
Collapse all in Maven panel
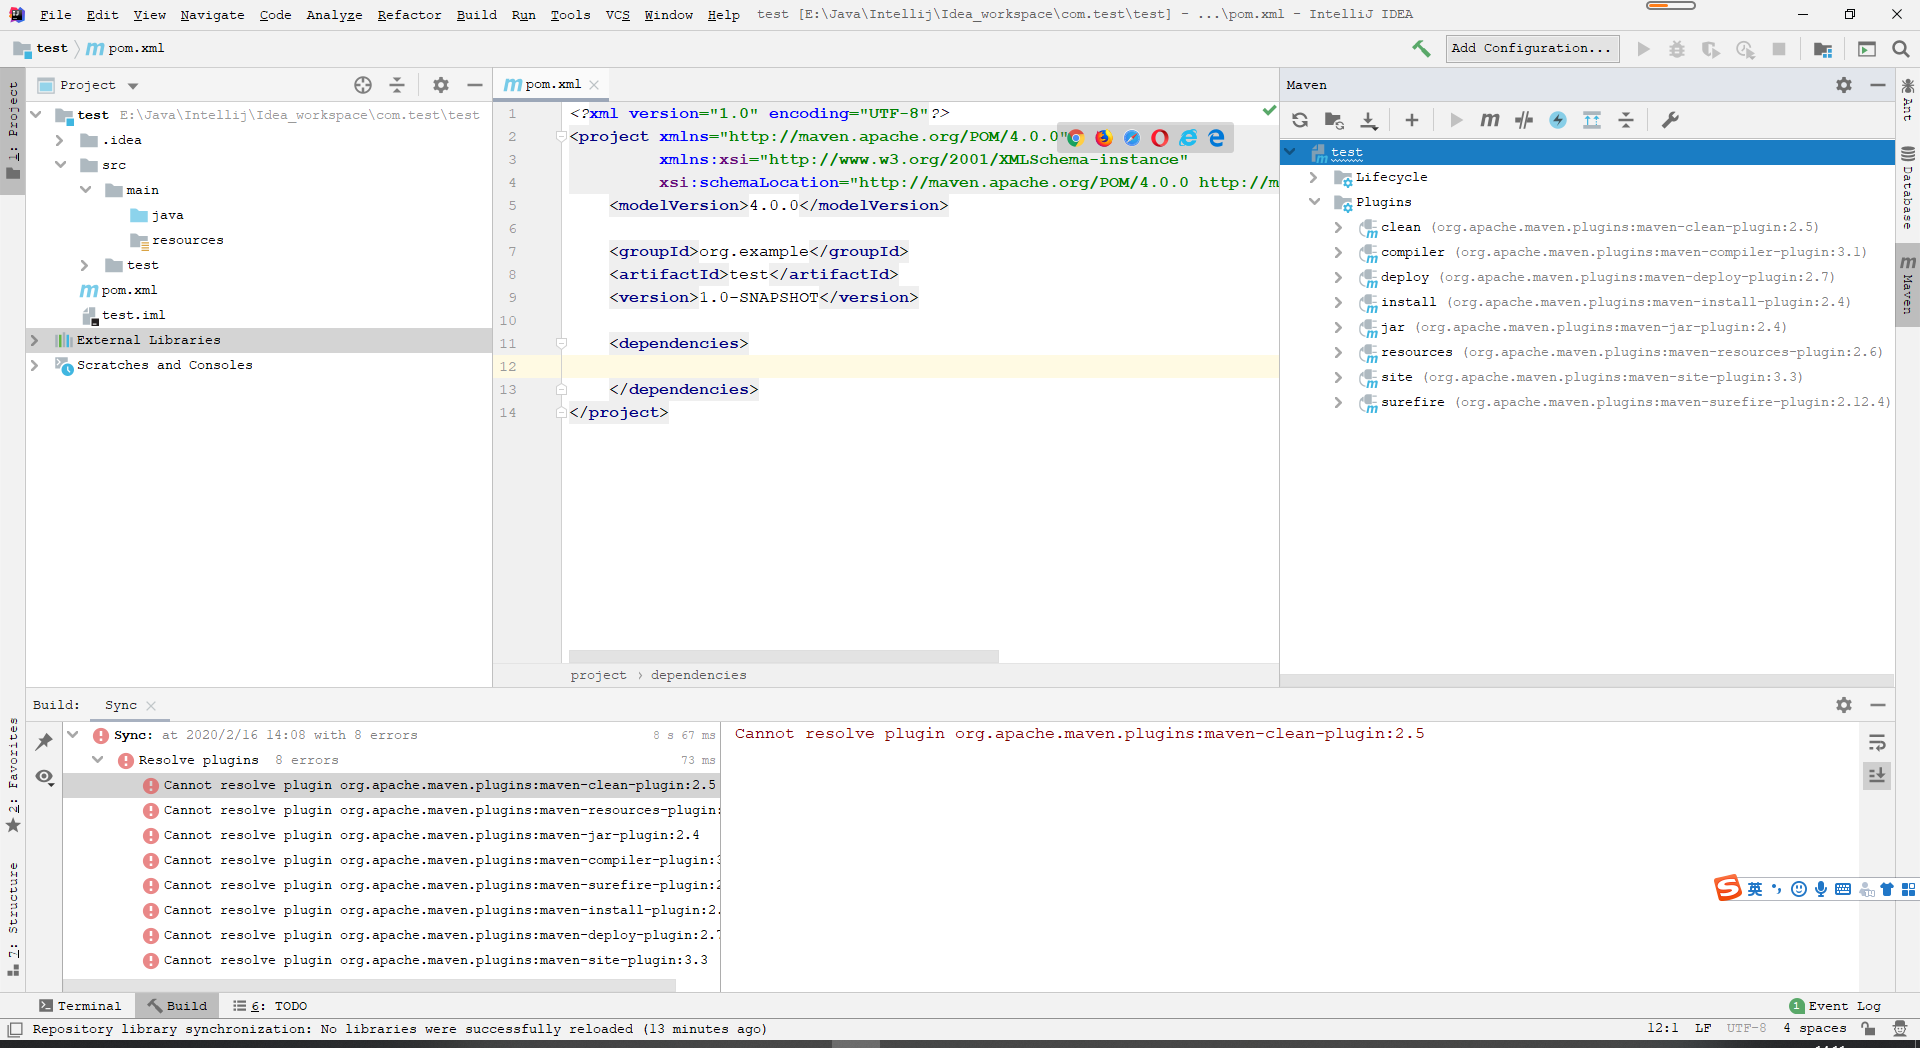click(1626, 120)
